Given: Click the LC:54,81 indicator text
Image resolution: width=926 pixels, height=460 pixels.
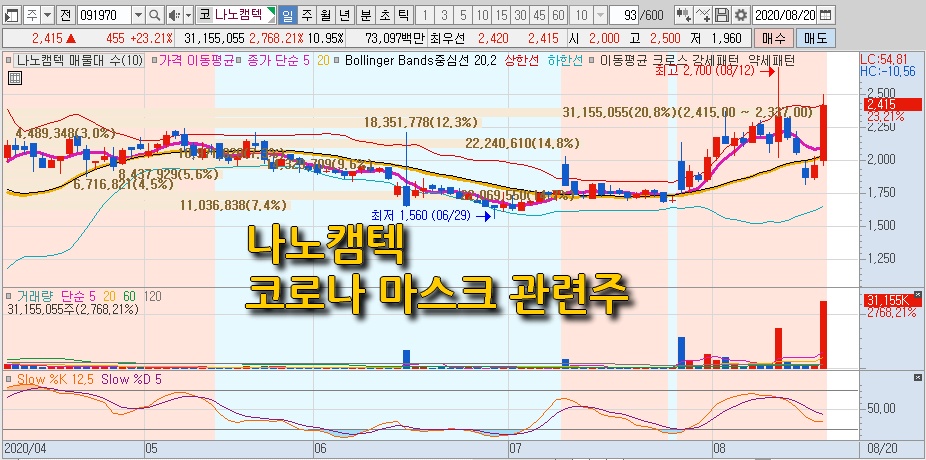Looking at the screenshot, I should pos(883,60).
